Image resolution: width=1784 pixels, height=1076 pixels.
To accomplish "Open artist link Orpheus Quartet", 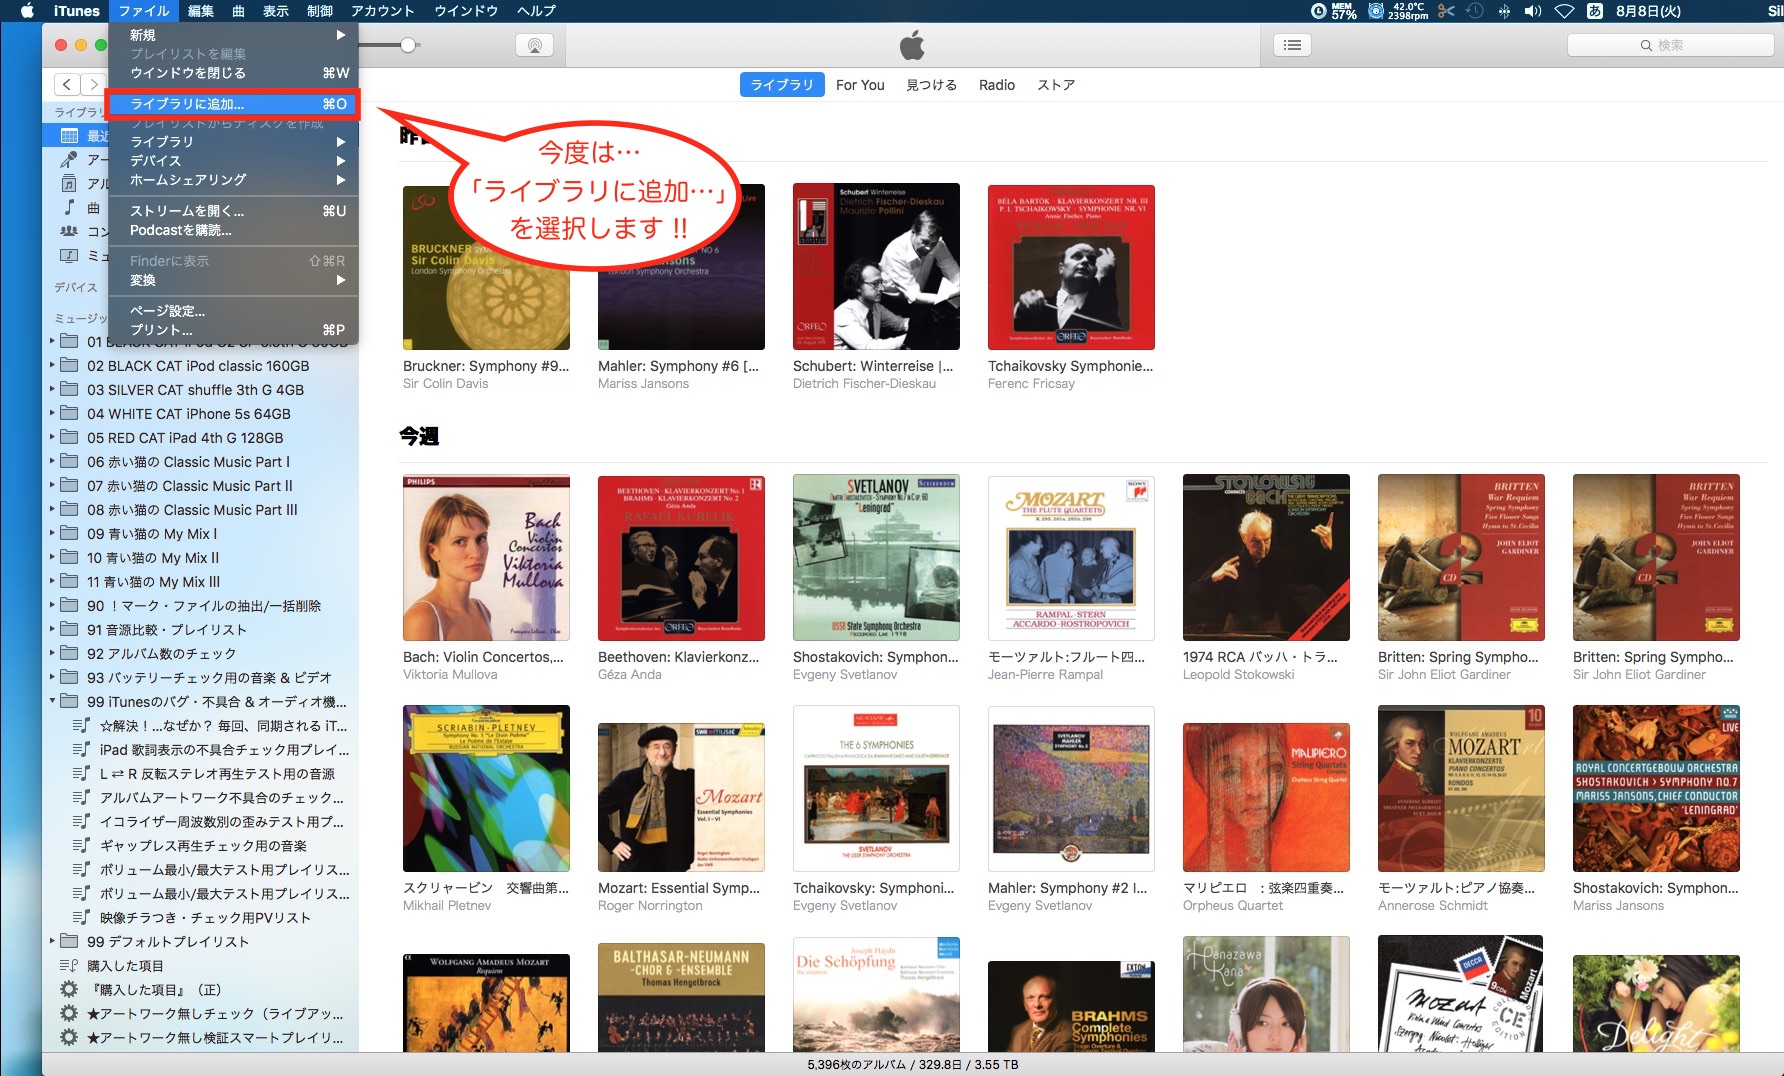I will (x=1233, y=906).
